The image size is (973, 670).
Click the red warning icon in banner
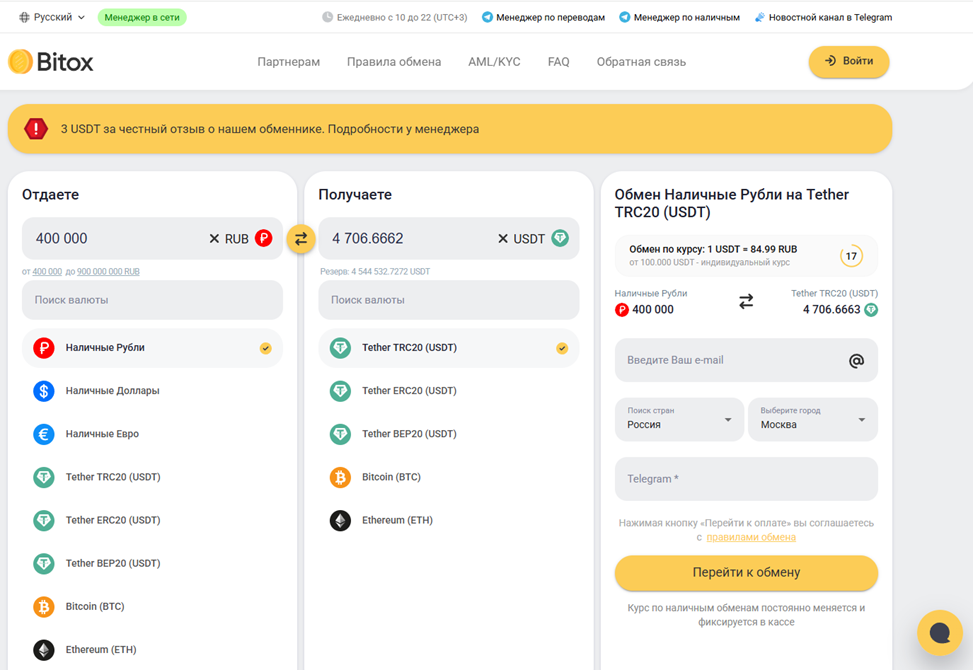point(36,129)
